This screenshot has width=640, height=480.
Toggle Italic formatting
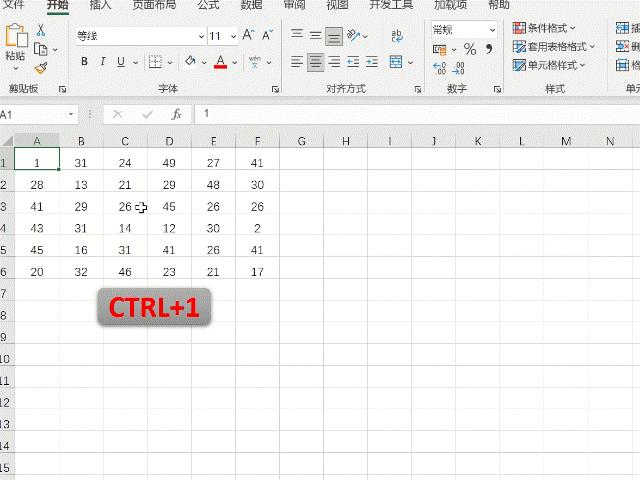(x=102, y=62)
